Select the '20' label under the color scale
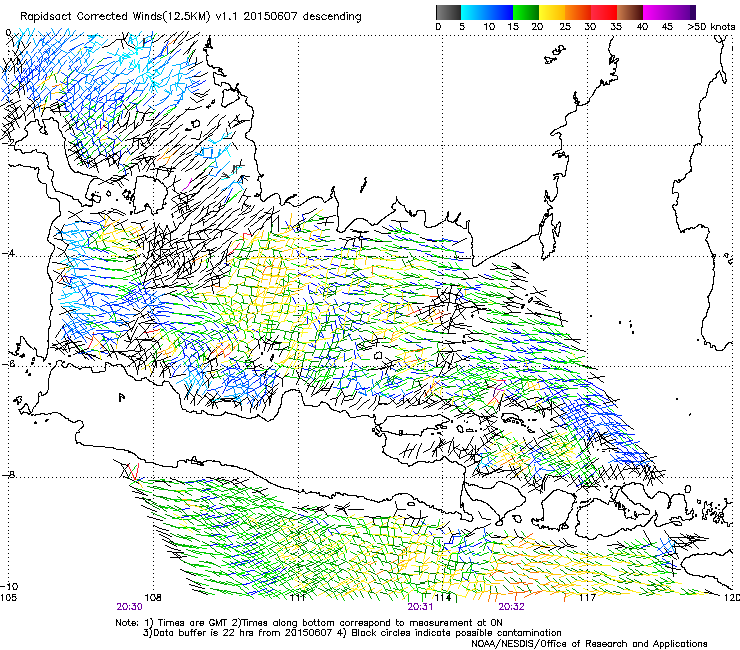 [537, 27]
